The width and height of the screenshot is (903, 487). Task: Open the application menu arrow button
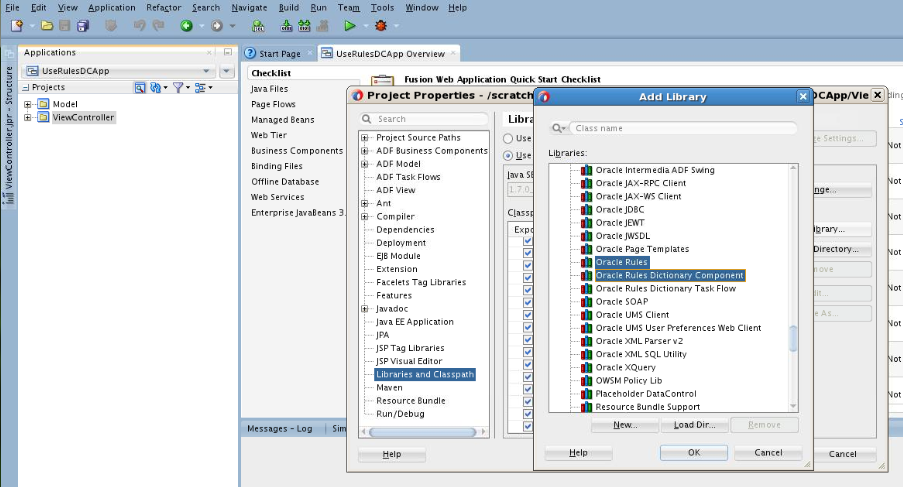point(226,71)
